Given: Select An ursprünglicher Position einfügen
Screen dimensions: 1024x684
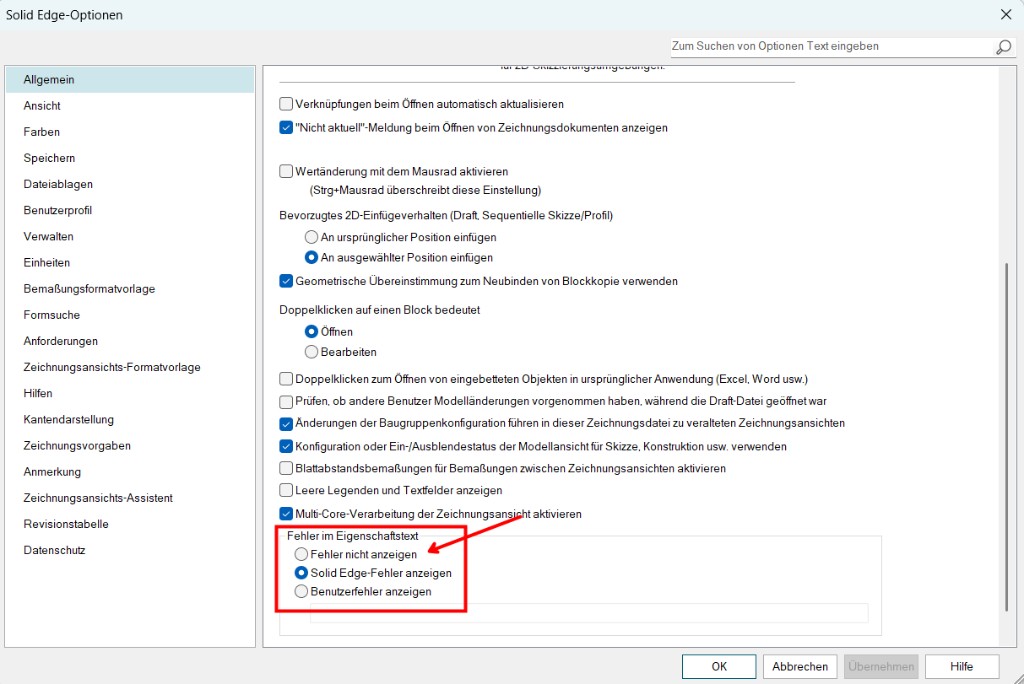Looking at the screenshot, I should pyautogui.click(x=312, y=237).
